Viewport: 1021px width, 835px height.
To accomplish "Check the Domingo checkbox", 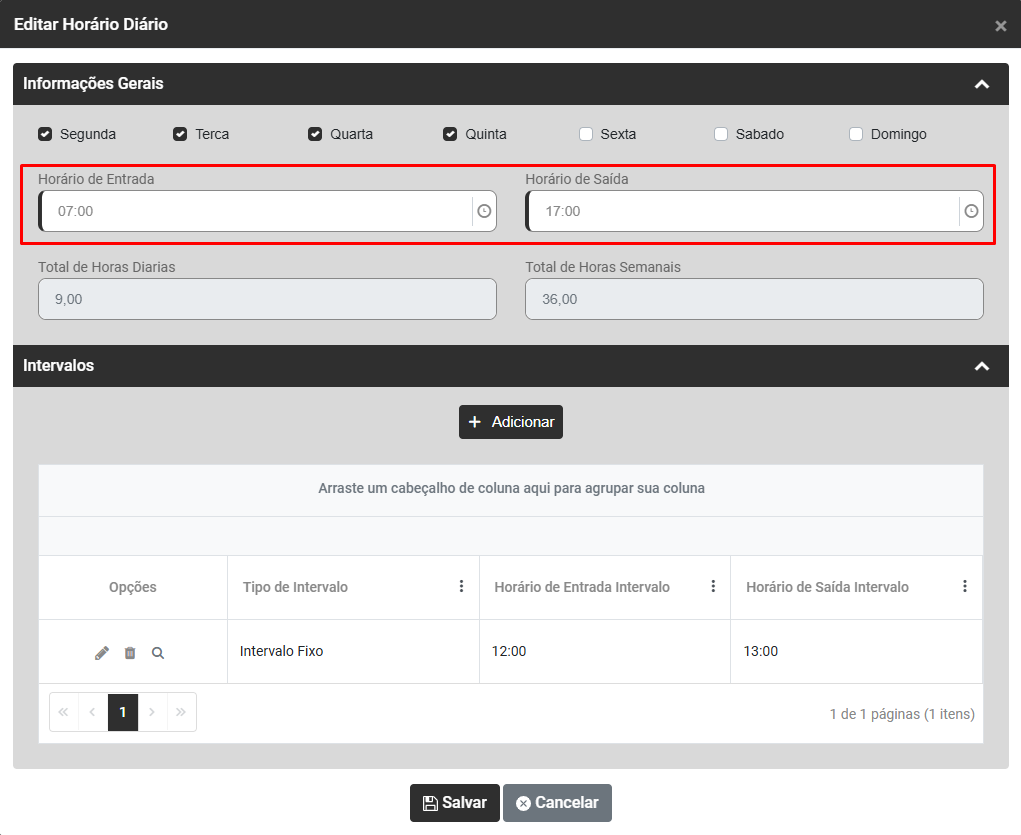I will (x=856, y=134).
